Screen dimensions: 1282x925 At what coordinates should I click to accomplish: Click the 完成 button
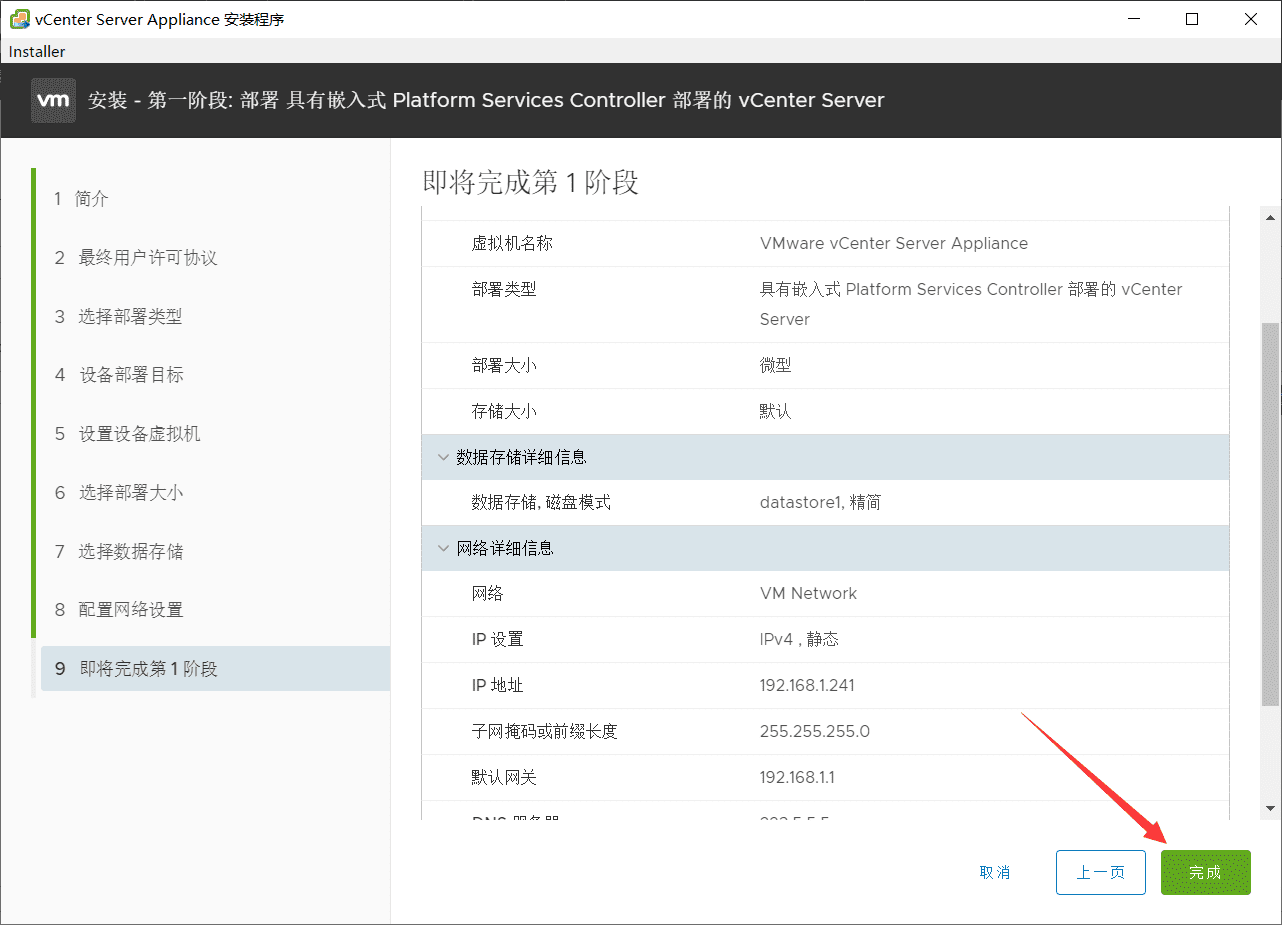click(1205, 872)
